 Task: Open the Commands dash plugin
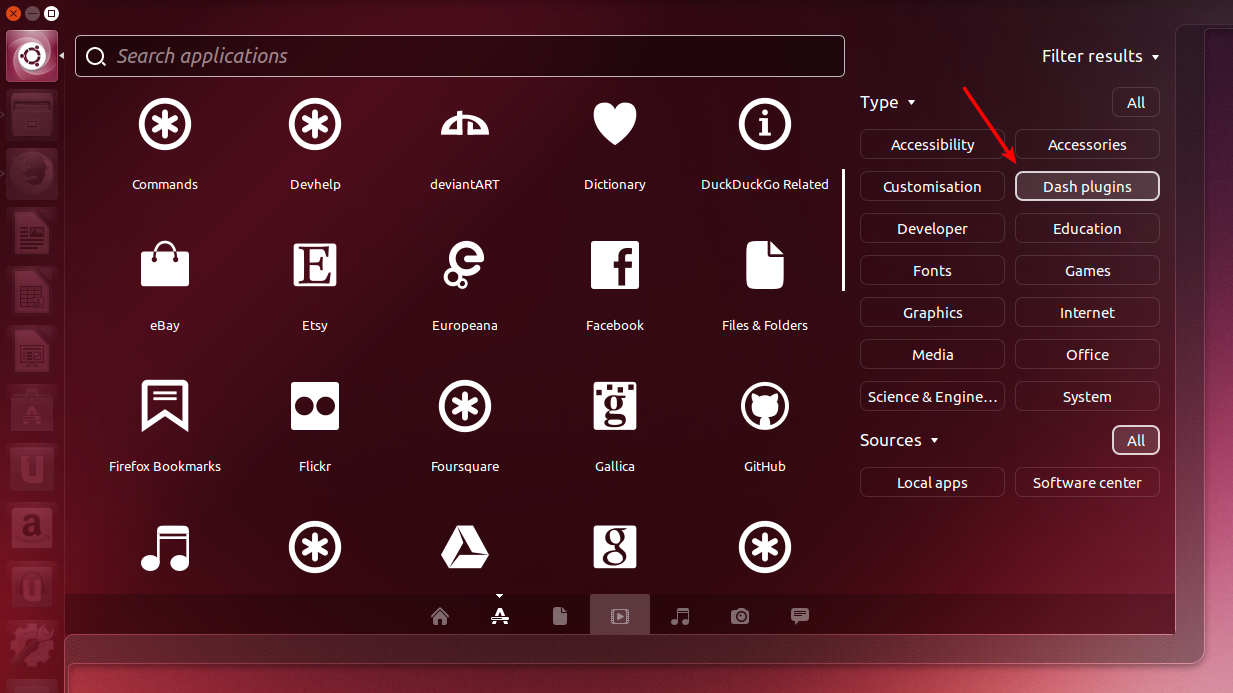click(x=165, y=124)
